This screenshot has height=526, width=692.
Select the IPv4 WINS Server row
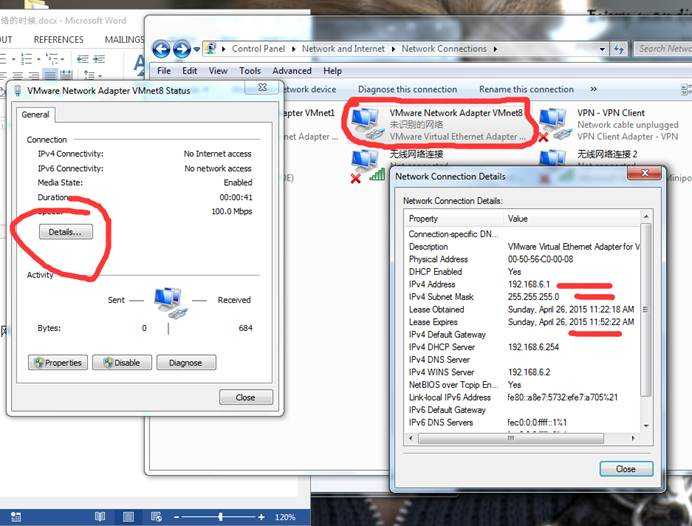[522, 372]
